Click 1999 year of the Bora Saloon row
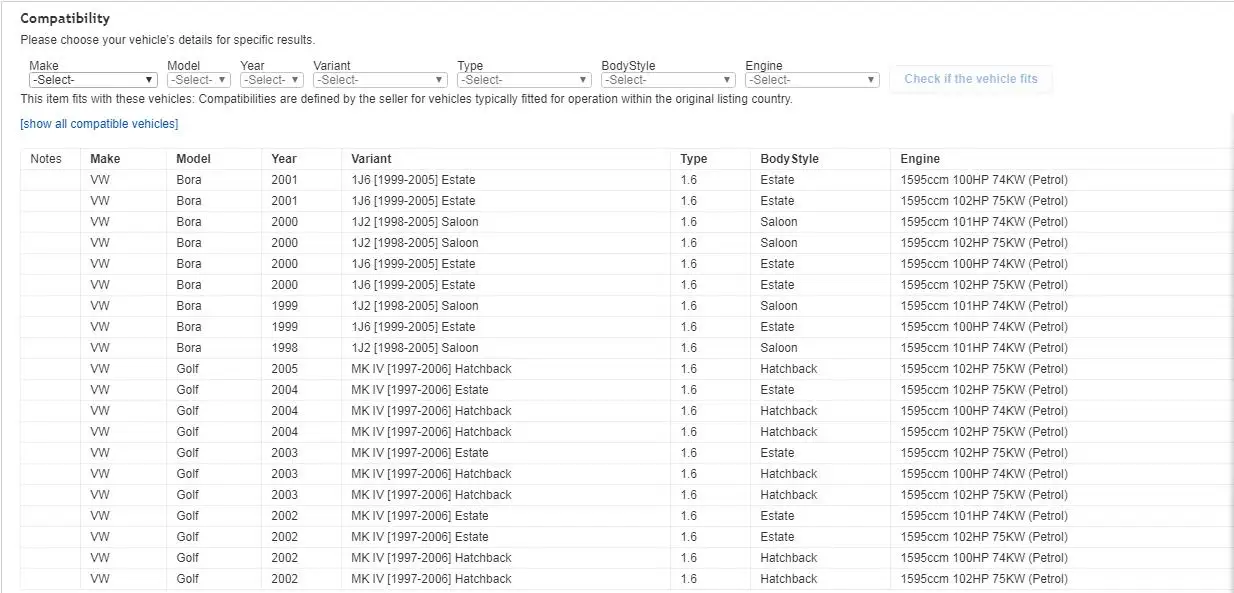 302,306
